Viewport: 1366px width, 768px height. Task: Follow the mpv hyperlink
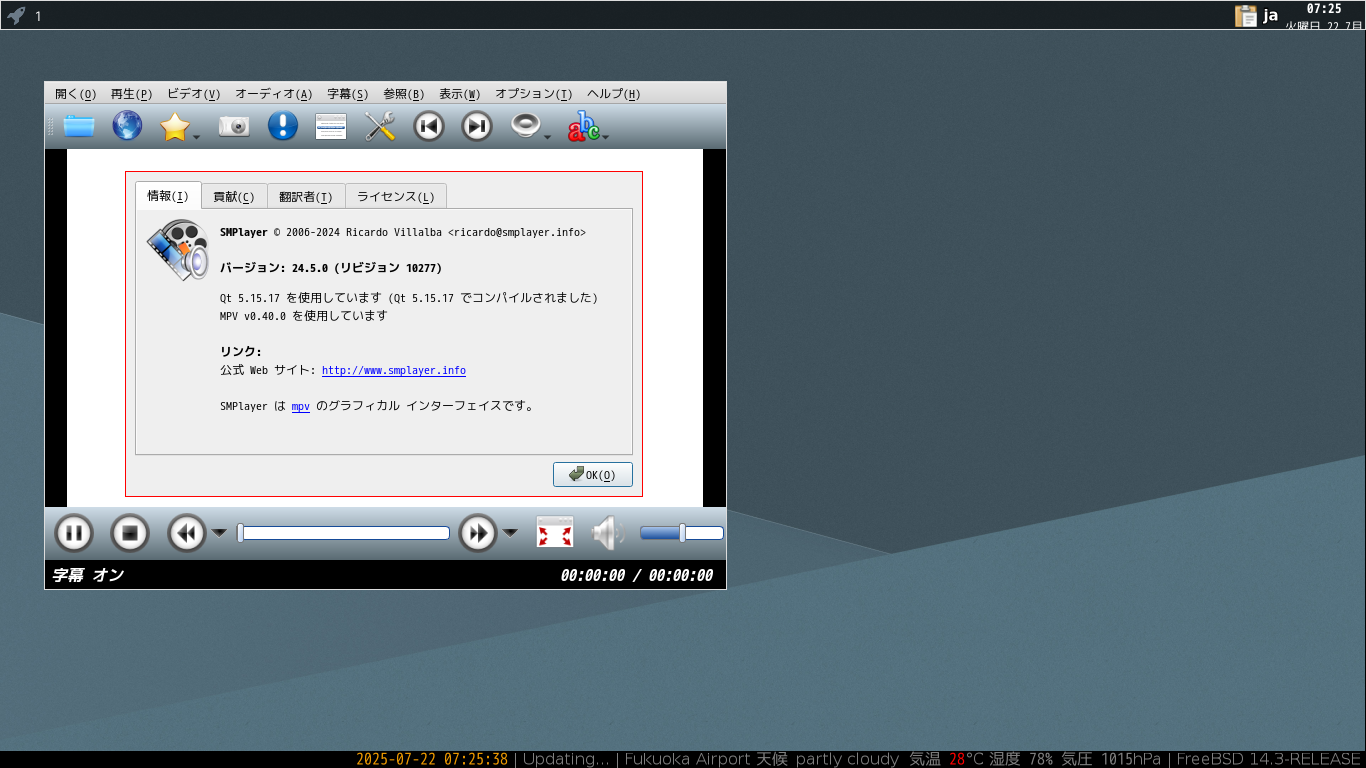301,407
